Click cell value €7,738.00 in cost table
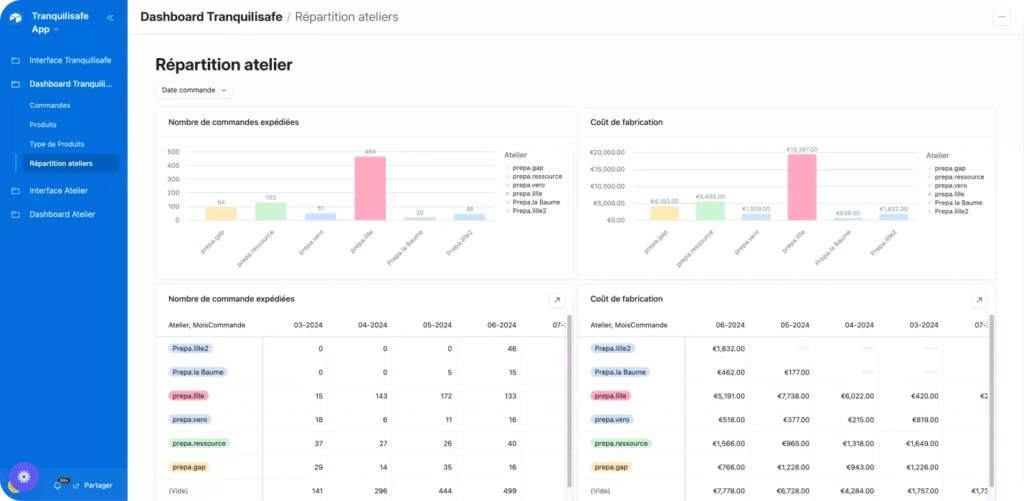1024x501 pixels. click(793, 396)
